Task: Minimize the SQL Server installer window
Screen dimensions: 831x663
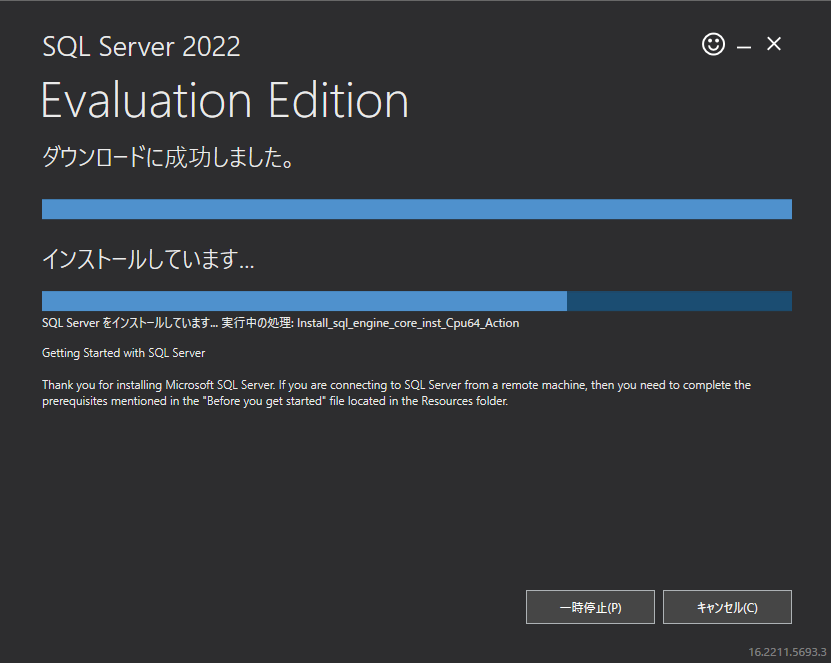Action: 744,47
